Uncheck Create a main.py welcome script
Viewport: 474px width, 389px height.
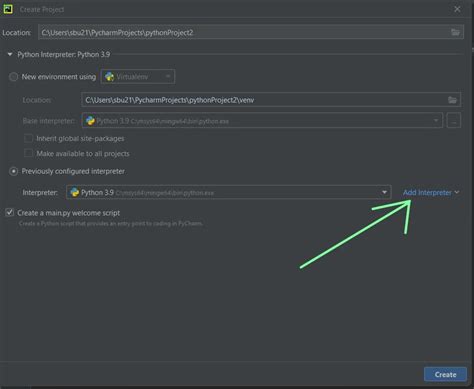pyautogui.click(x=10, y=212)
